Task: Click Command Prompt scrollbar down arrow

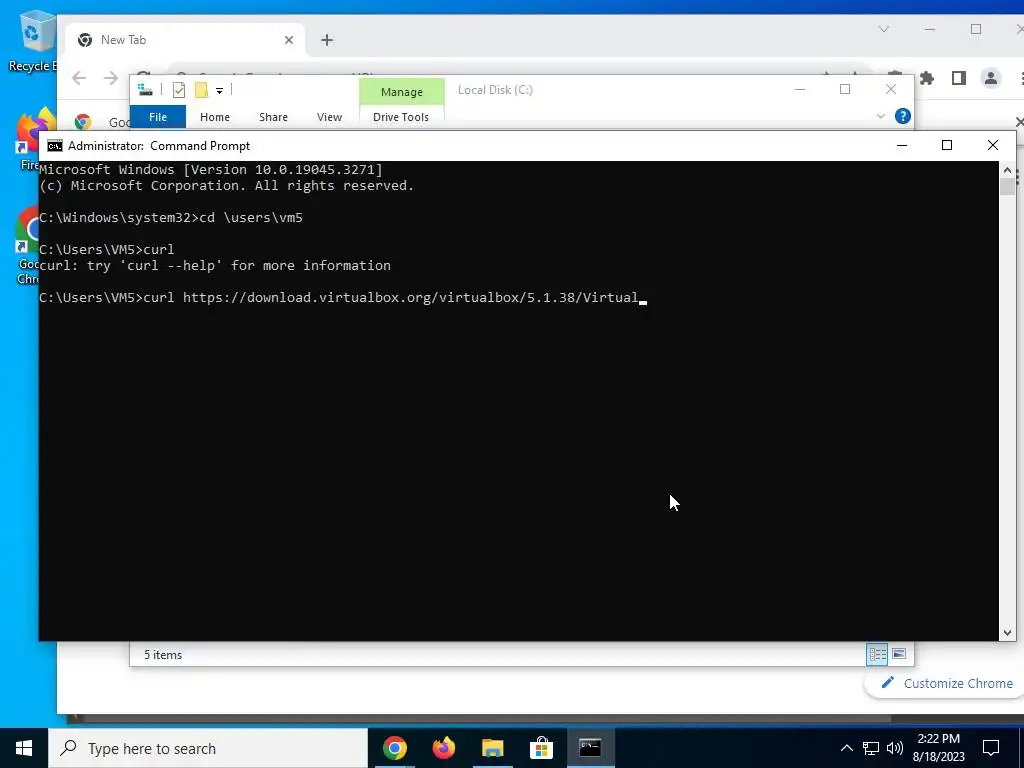Action: [1007, 632]
